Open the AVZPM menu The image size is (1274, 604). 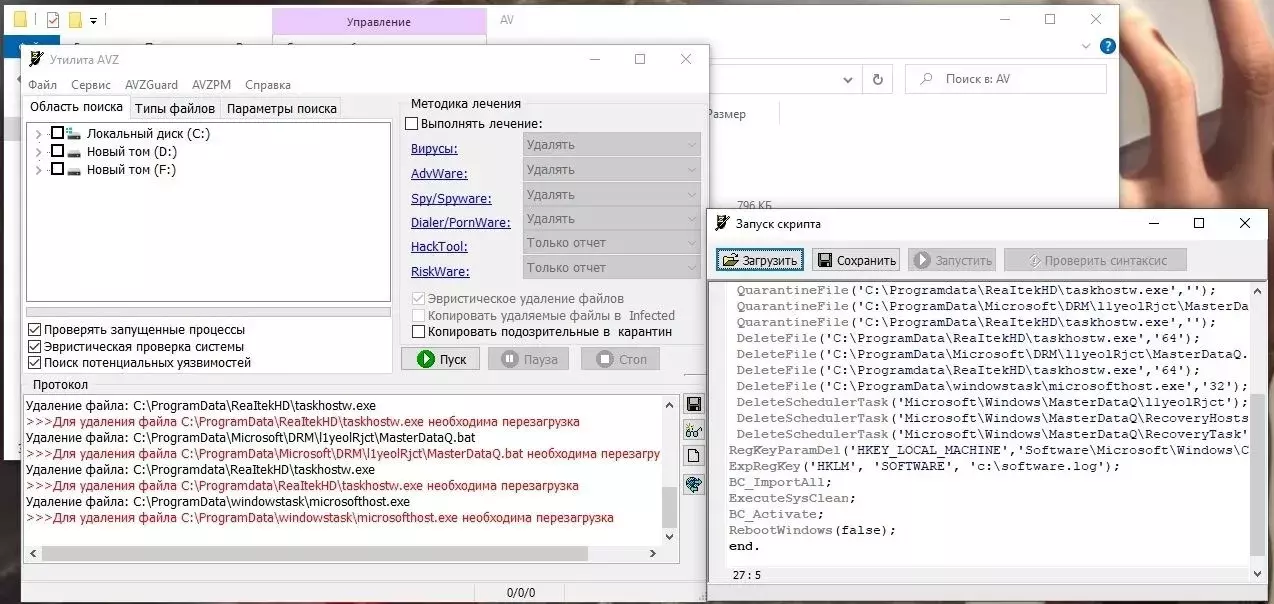212,85
